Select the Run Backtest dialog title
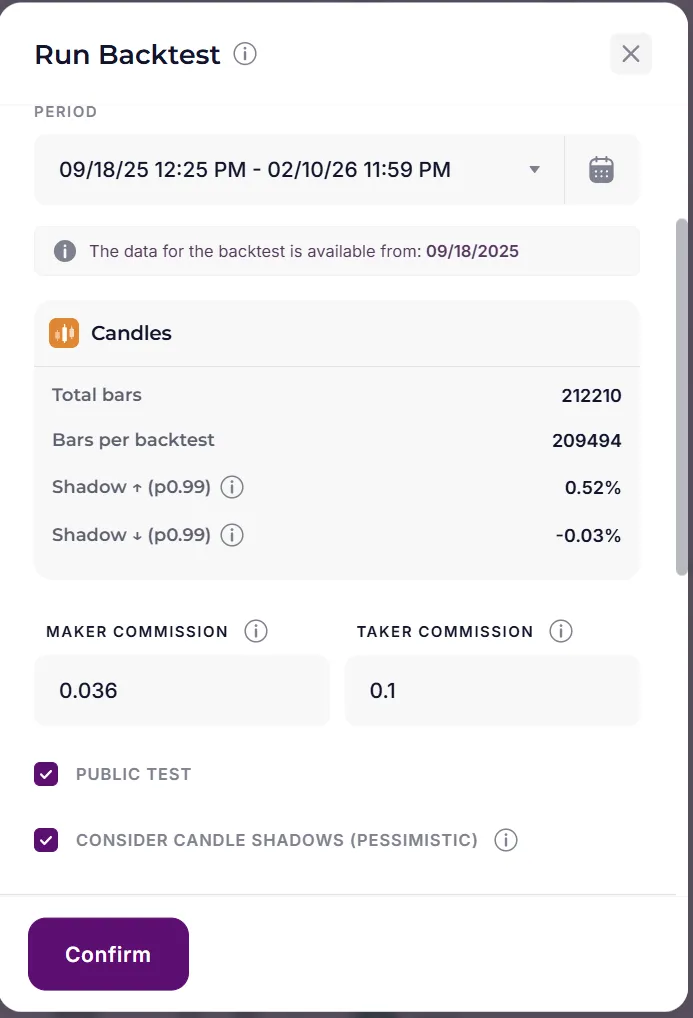 click(128, 55)
